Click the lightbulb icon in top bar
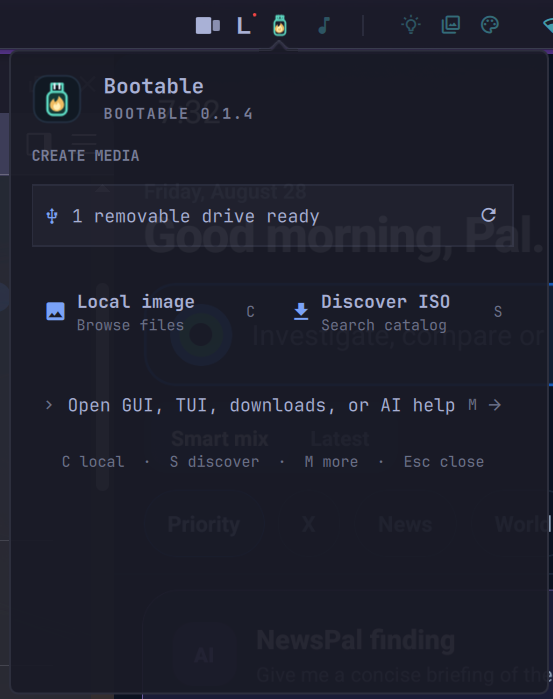 click(411, 25)
